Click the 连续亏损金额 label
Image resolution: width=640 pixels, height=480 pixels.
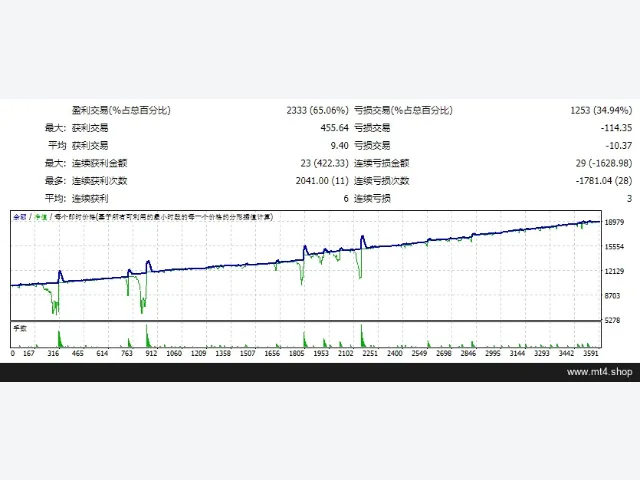(382, 163)
